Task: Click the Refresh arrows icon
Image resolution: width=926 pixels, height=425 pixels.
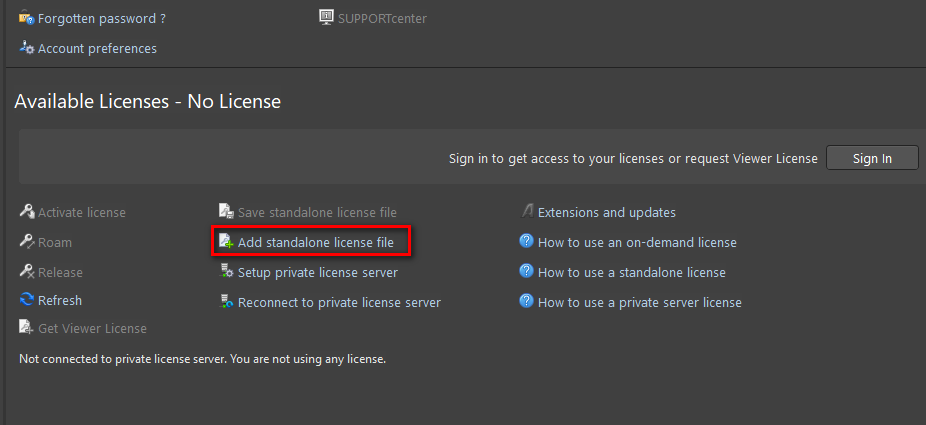Action: 27,300
